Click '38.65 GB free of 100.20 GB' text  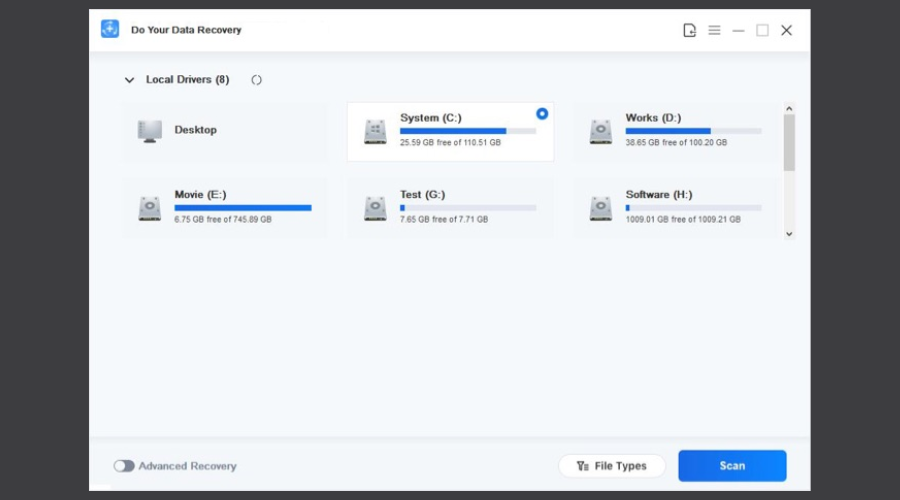click(x=676, y=142)
